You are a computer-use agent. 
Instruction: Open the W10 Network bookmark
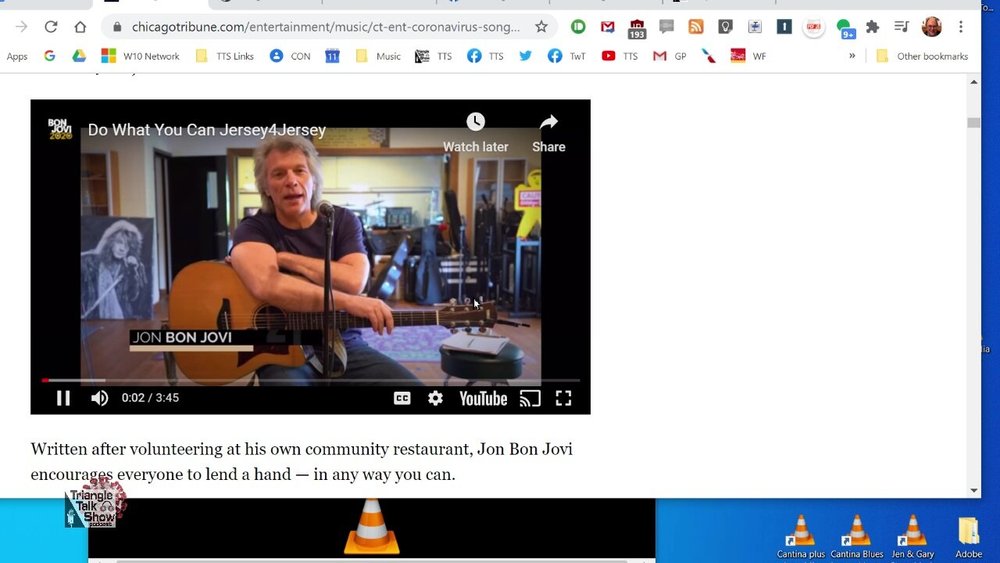(x=140, y=56)
